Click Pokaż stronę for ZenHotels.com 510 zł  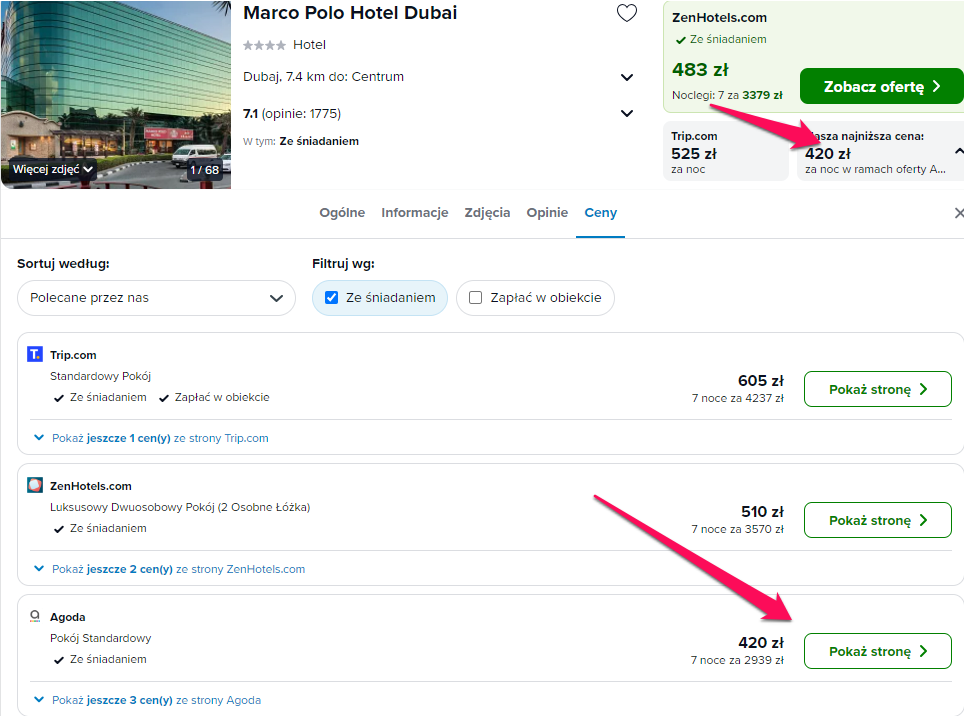[877, 520]
